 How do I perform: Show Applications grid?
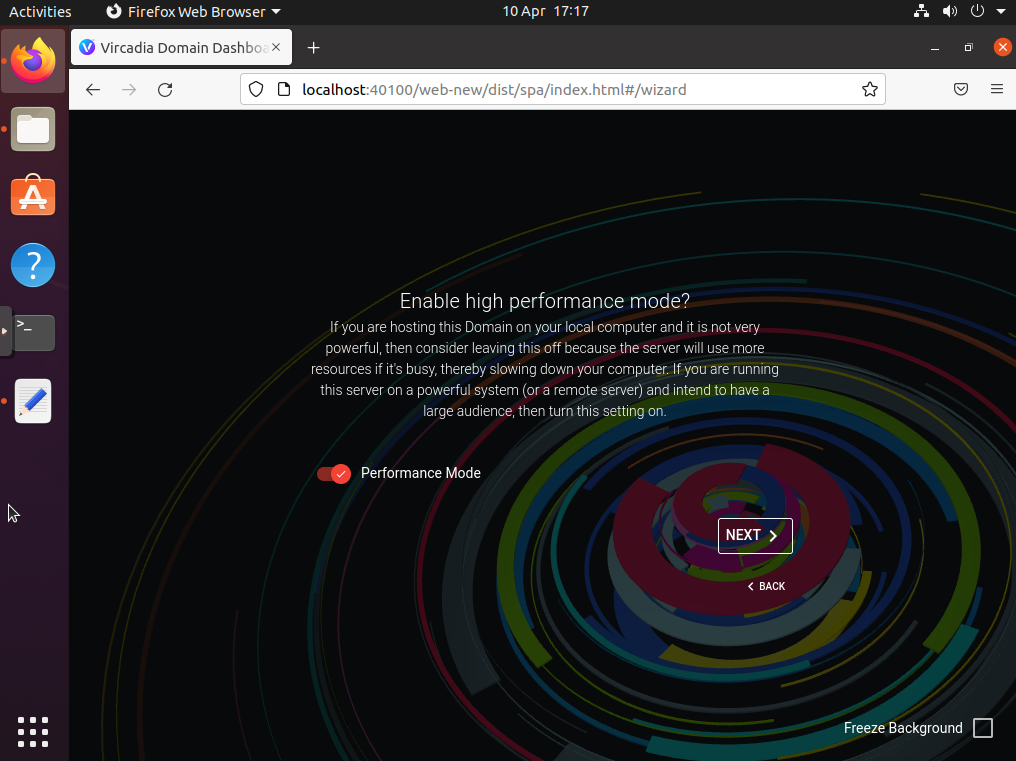coord(33,732)
